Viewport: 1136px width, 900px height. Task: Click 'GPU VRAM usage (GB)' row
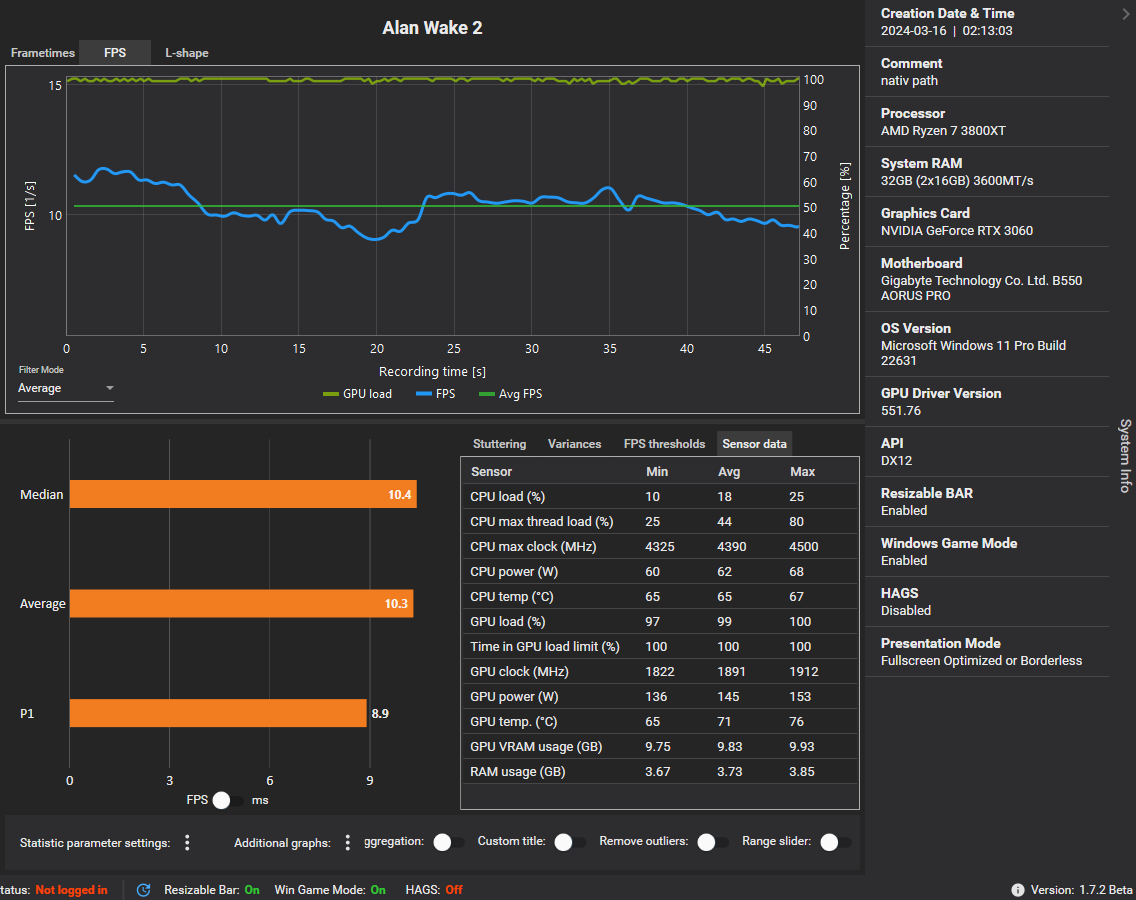(659, 746)
